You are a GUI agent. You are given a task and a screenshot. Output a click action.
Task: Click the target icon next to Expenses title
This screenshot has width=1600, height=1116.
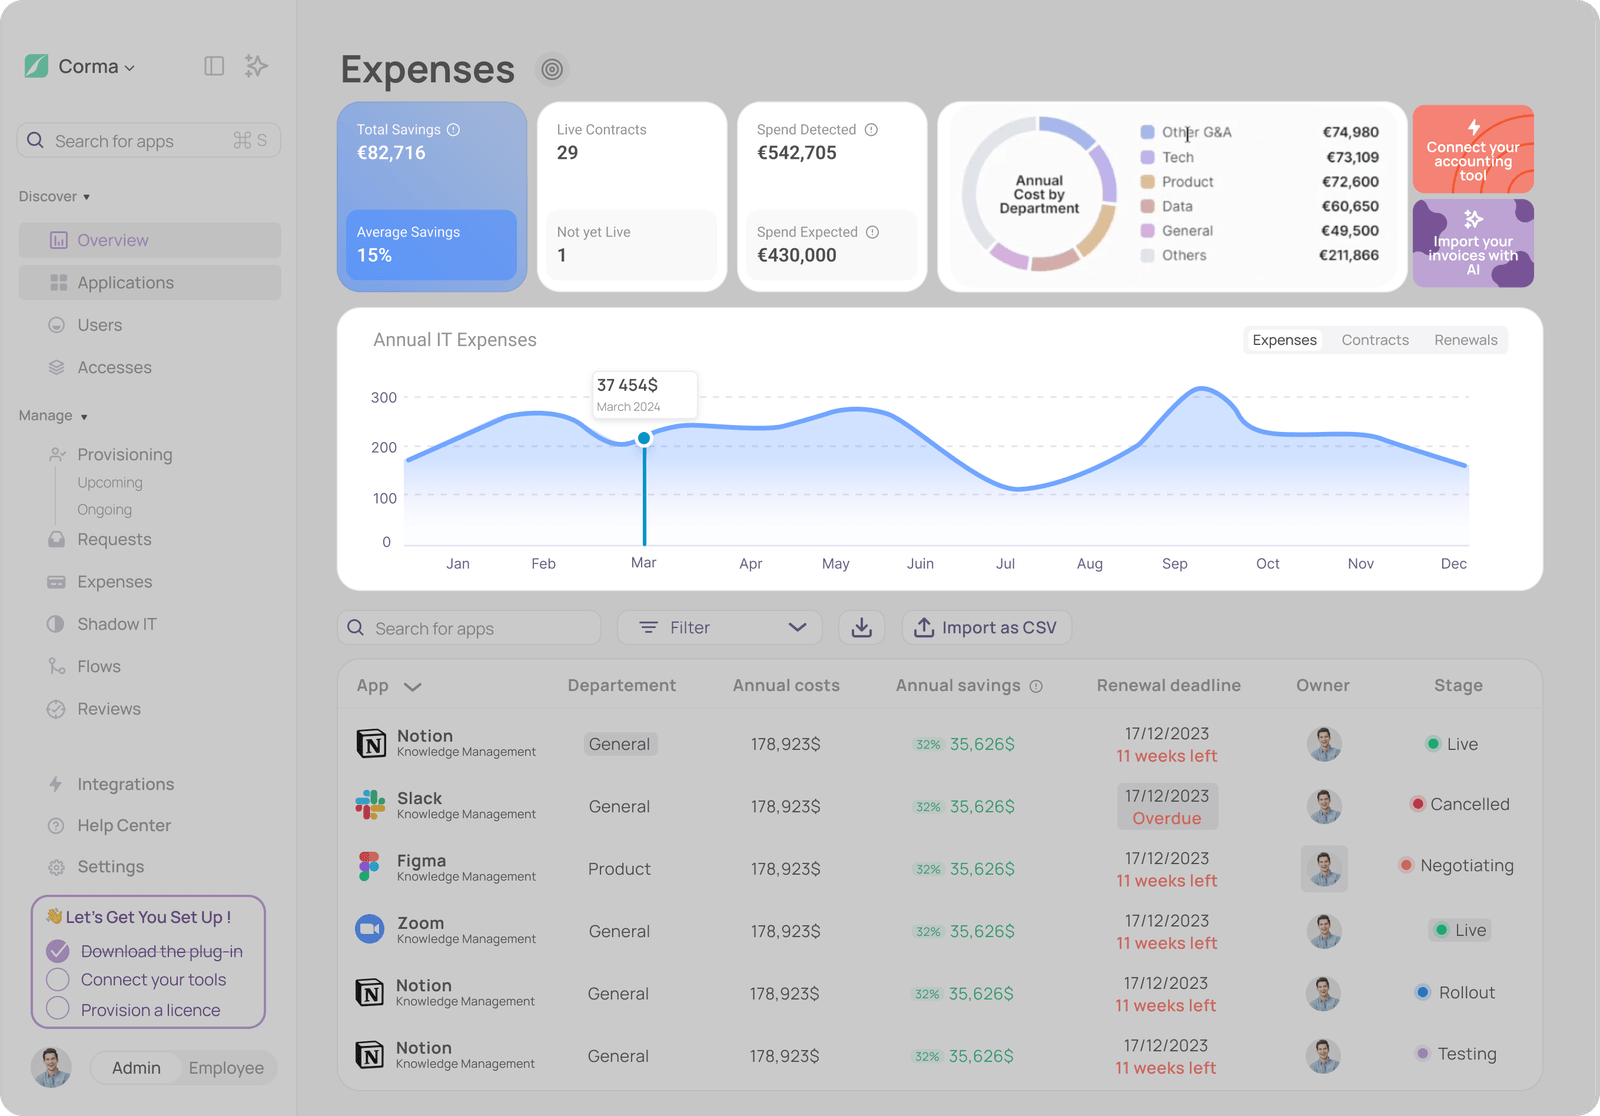[x=552, y=69]
